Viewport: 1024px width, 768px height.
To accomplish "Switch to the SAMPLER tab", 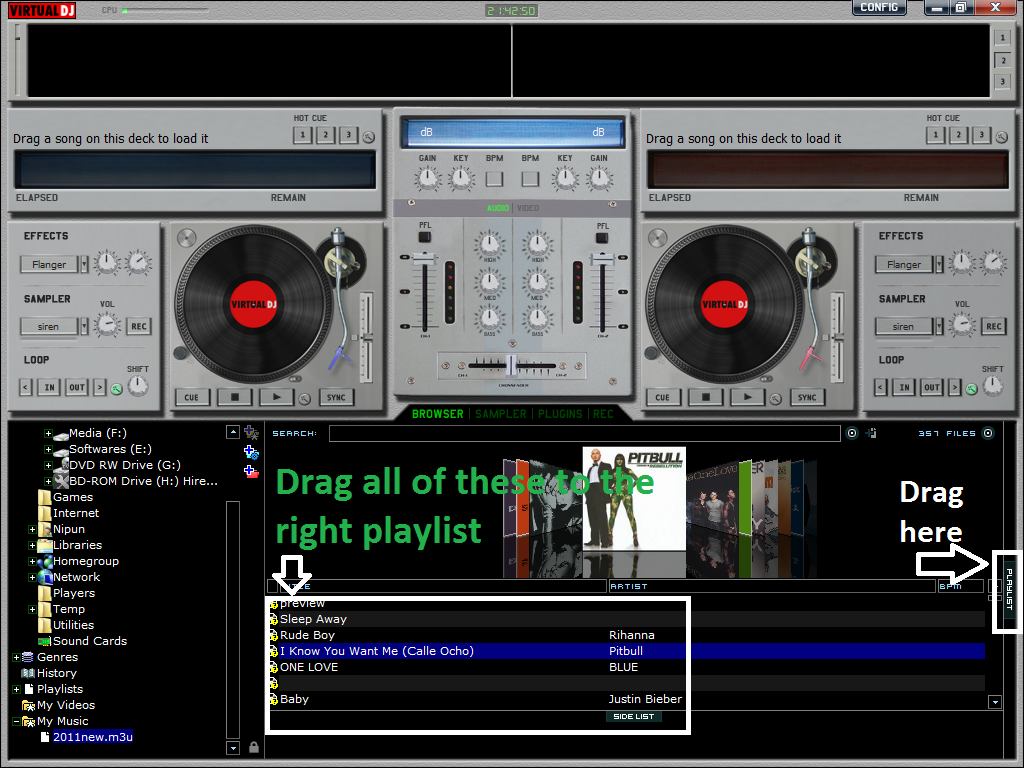I will point(501,414).
